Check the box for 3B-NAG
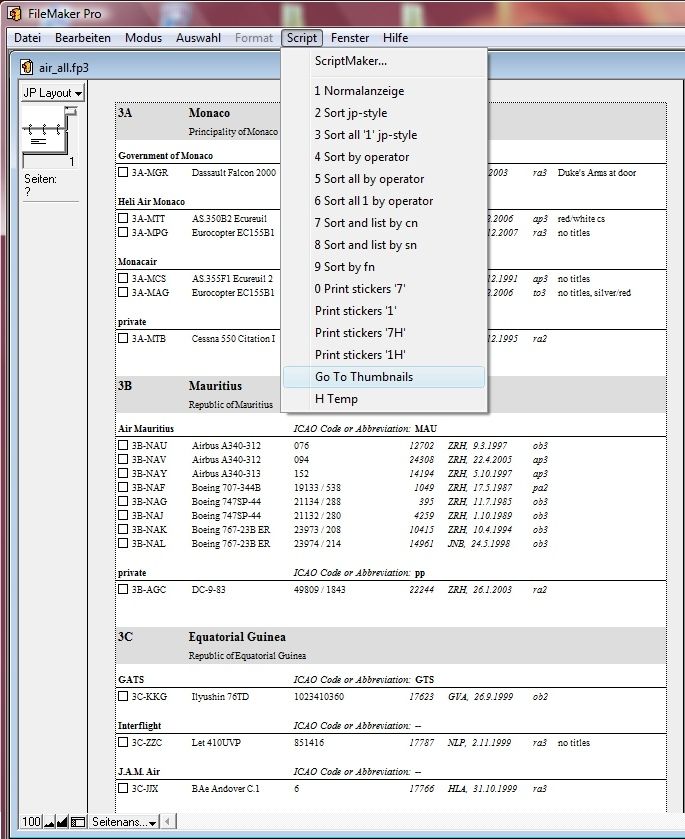This screenshot has width=685, height=839. (123, 501)
